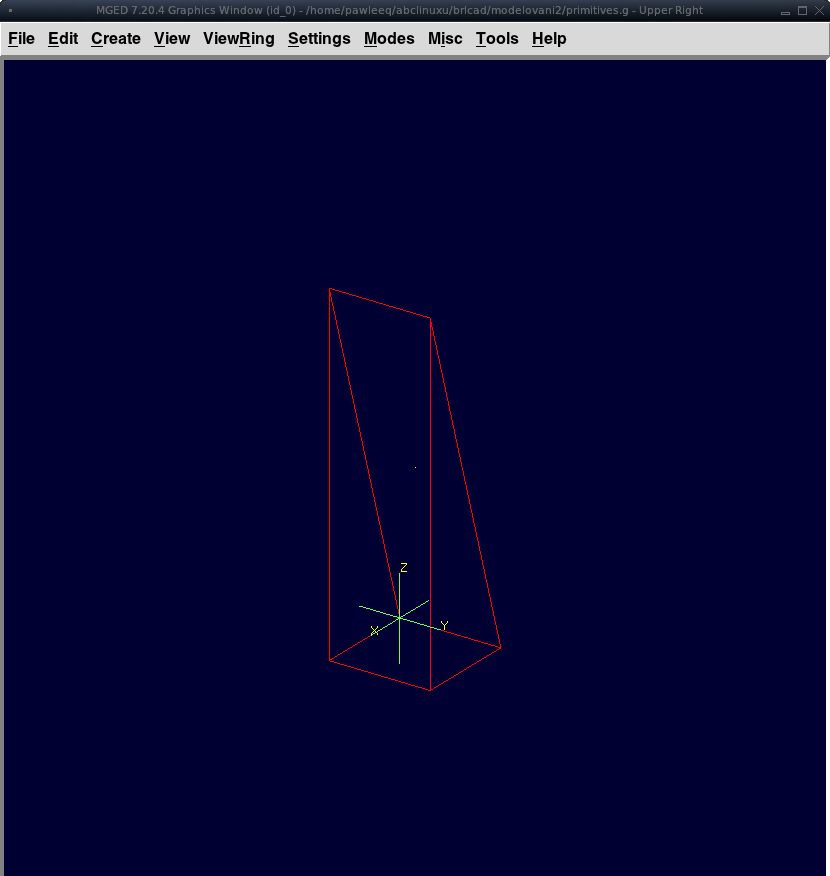Viewport: 830px width, 876px height.
Task: Click the Z axis label in viewport
Action: coord(404,568)
